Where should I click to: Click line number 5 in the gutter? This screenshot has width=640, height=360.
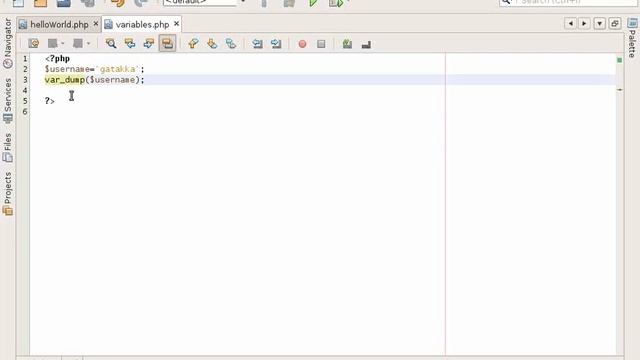click(25, 101)
